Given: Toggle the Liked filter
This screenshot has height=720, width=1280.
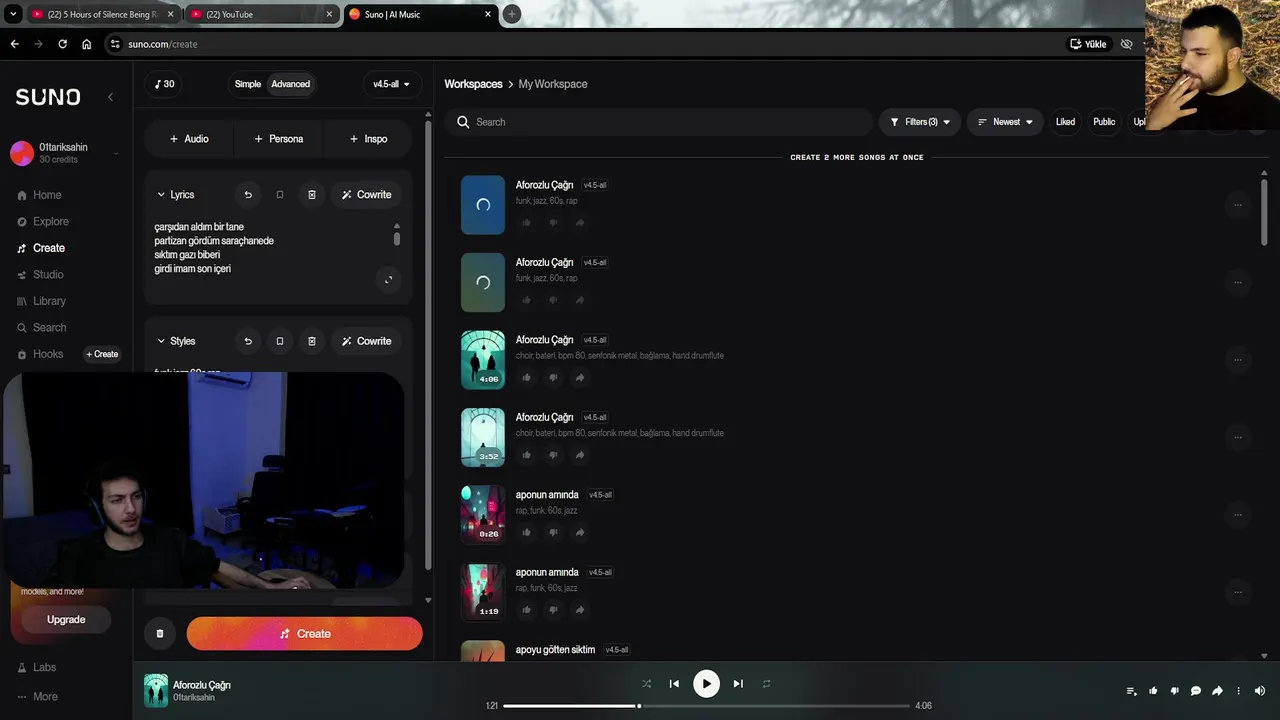Looking at the screenshot, I should coord(1065,122).
